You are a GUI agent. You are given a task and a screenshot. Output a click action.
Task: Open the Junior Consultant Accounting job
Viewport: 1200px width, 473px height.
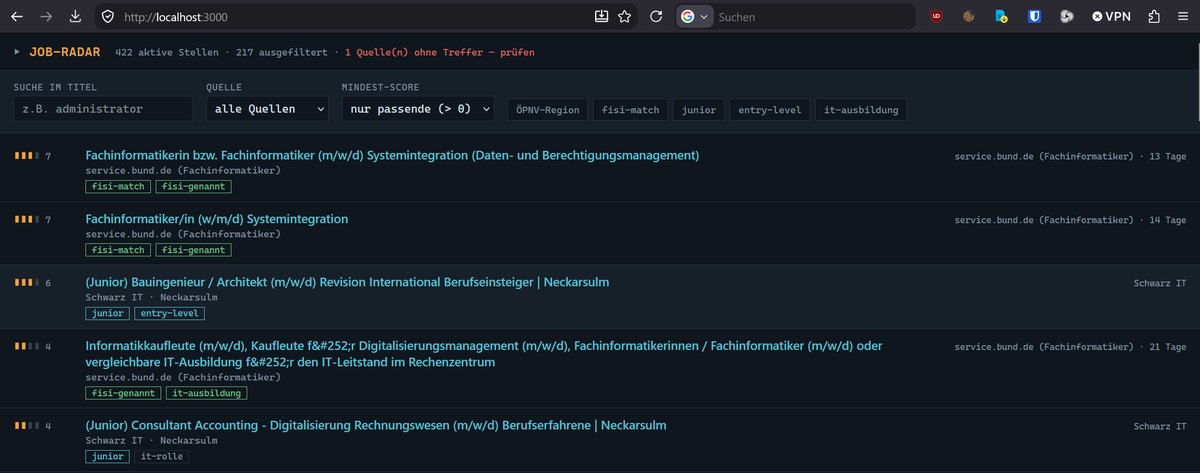click(x=376, y=425)
